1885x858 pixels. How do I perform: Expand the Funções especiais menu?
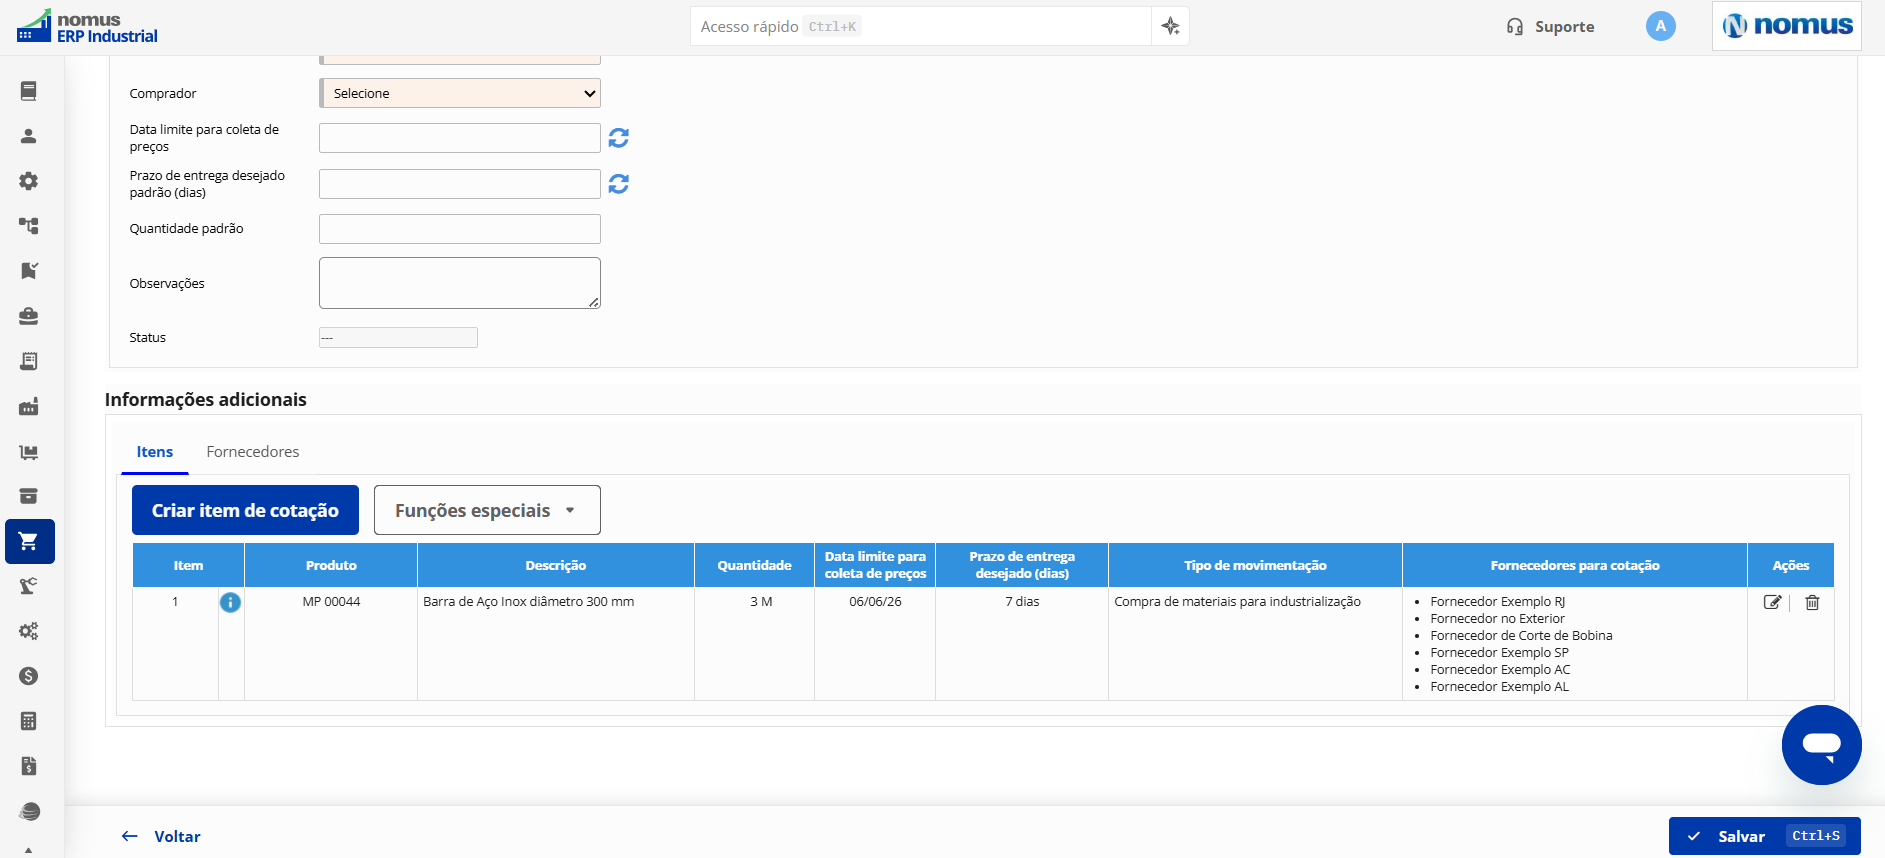tap(487, 510)
